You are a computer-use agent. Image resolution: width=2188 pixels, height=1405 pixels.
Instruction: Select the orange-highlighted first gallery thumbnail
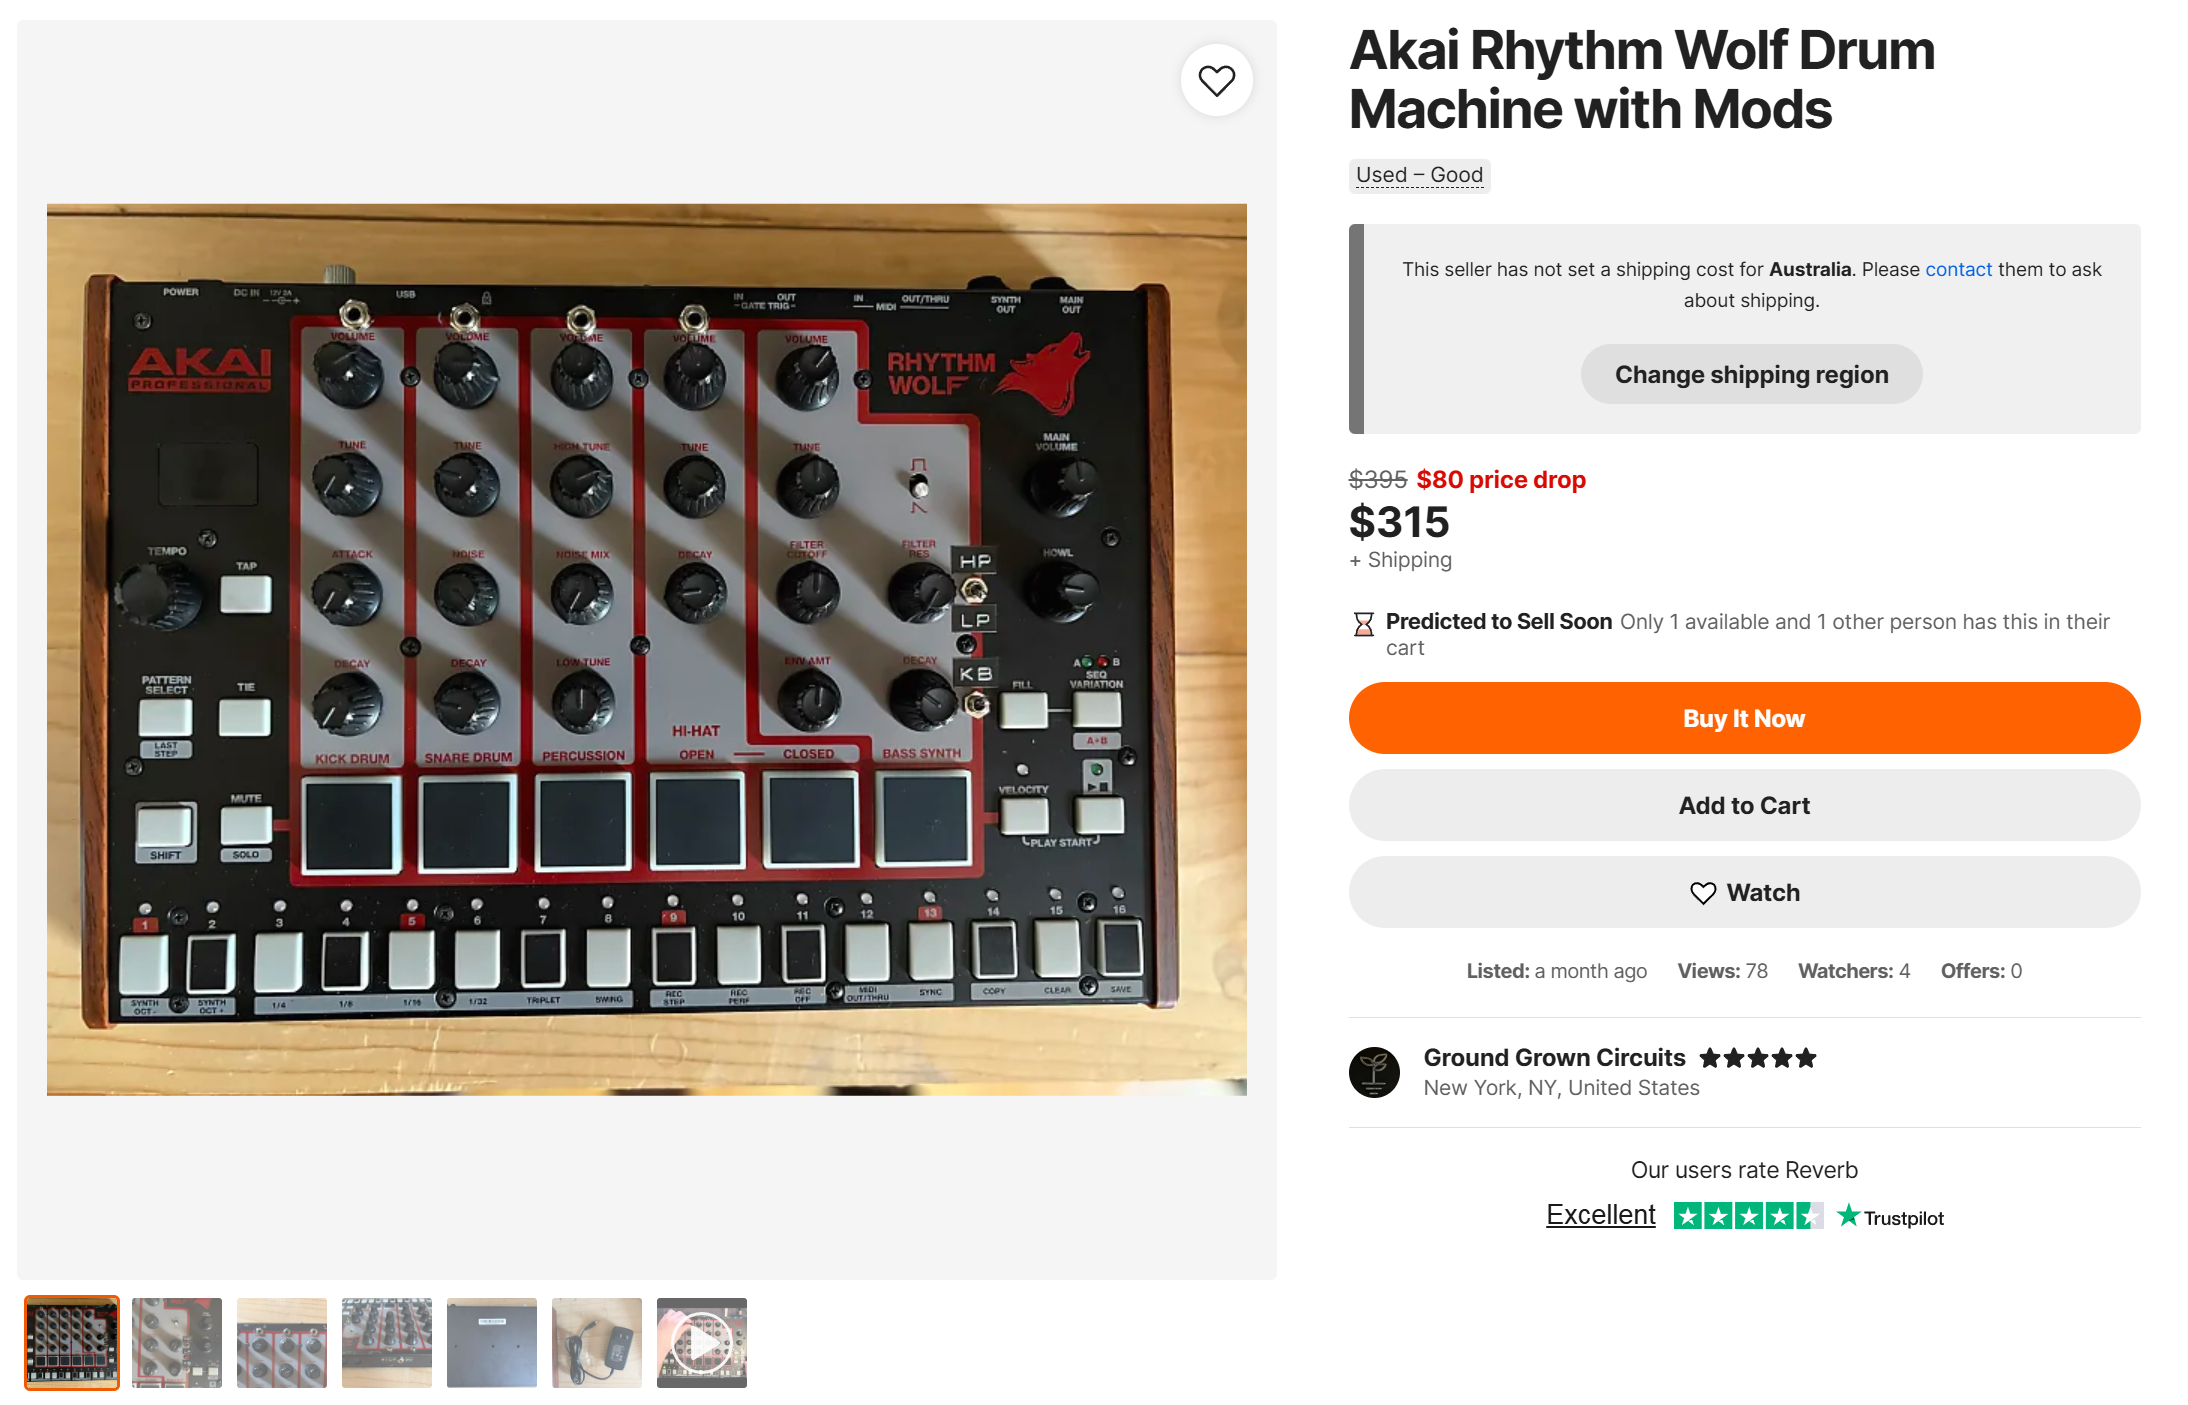(72, 1343)
